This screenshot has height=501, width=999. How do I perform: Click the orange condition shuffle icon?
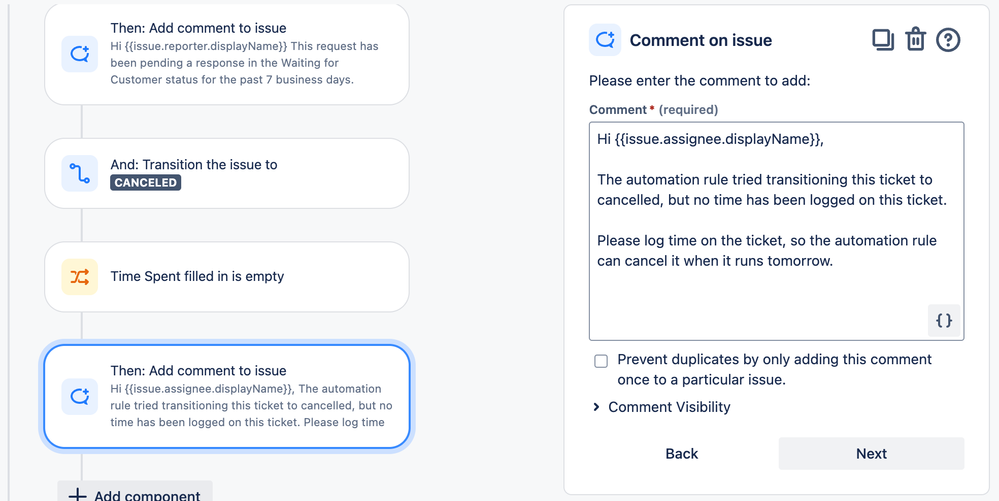pyautogui.click(x=80, y=277)
